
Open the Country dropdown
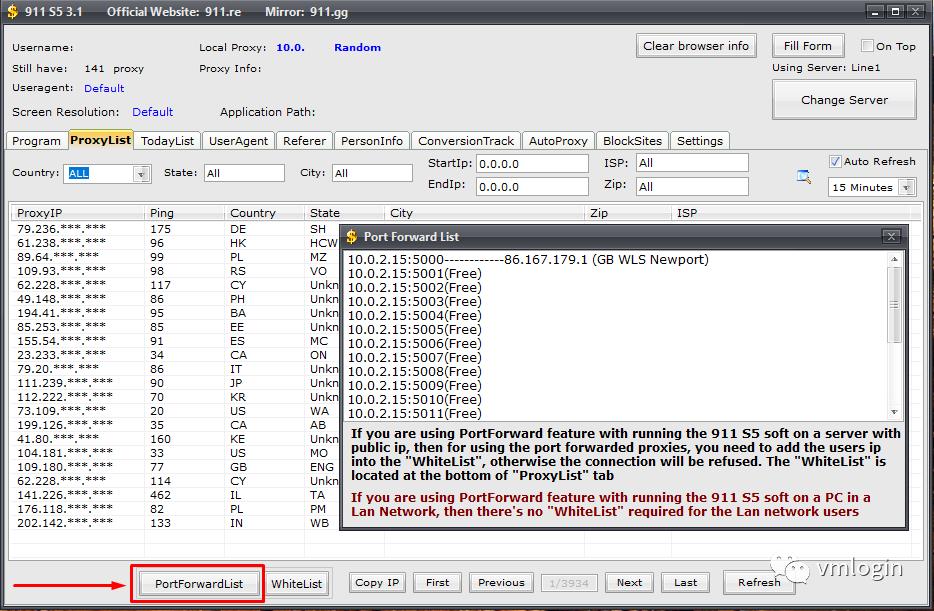tap(141, 174)
